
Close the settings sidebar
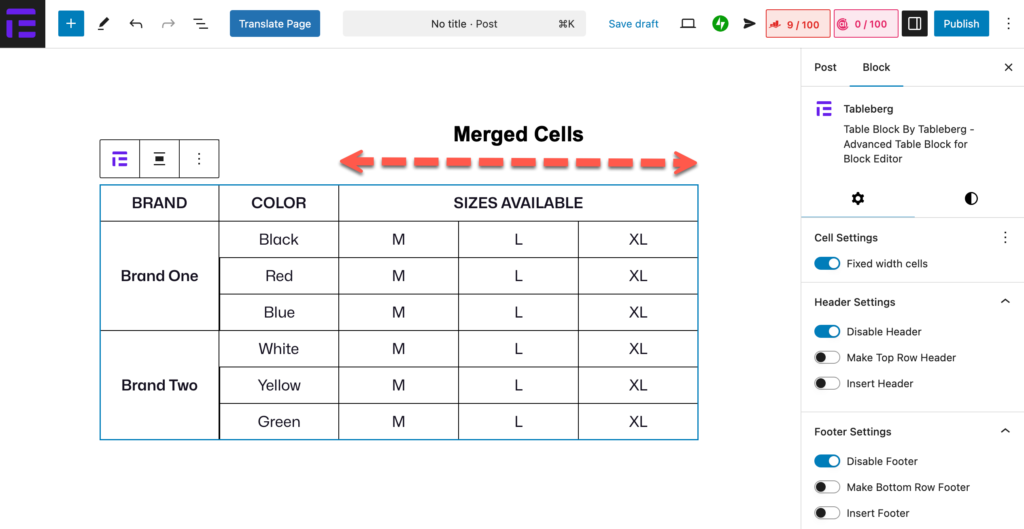[x=1008, y=67]
